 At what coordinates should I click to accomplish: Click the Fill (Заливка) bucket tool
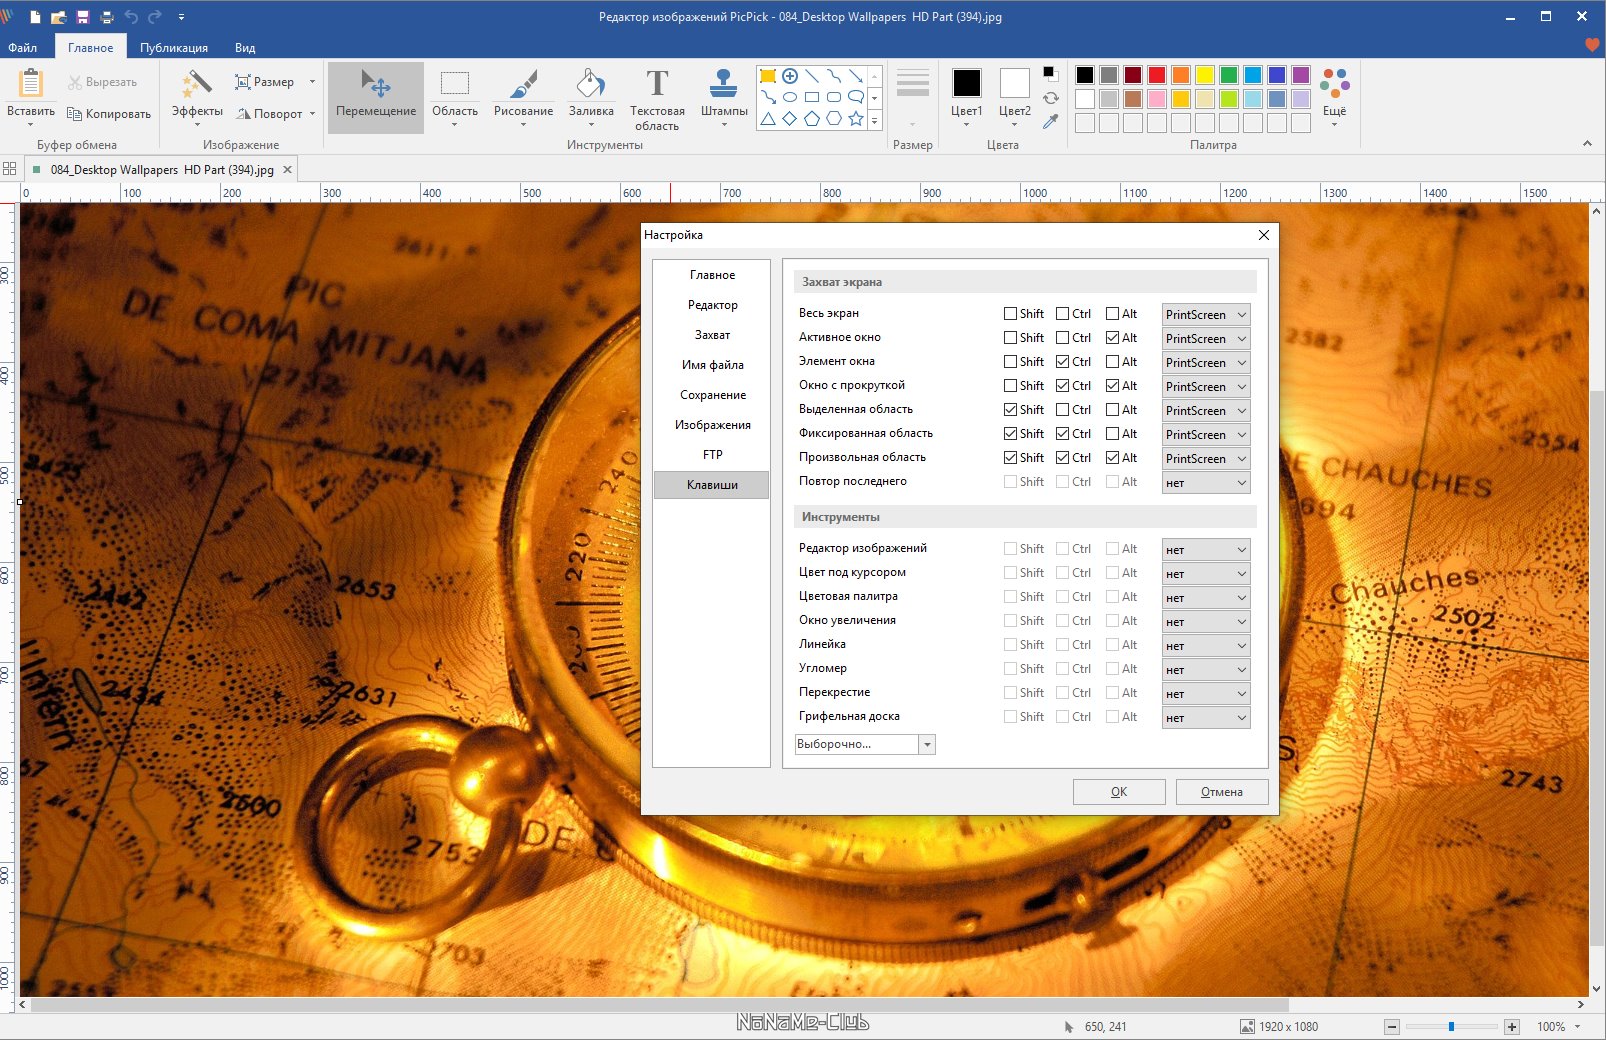(591, 97)
